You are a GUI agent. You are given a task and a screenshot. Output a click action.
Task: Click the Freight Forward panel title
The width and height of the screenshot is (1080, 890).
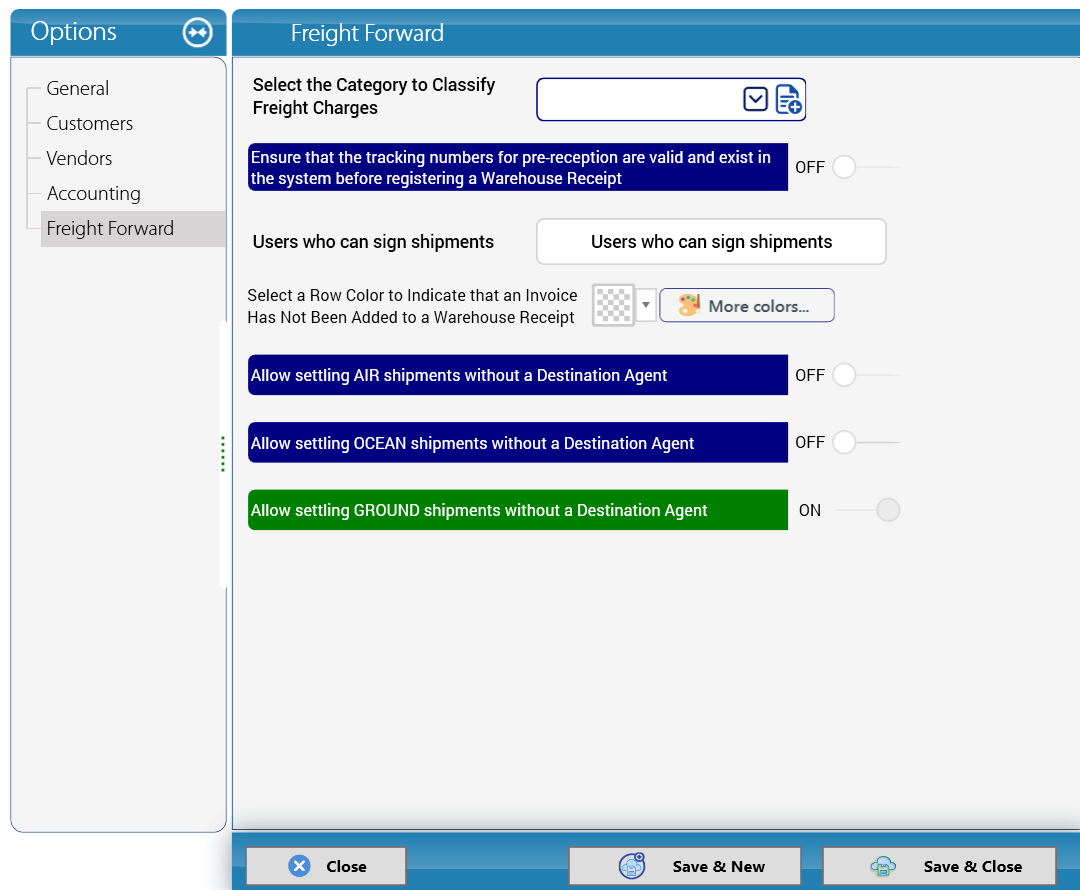point(367,33)
